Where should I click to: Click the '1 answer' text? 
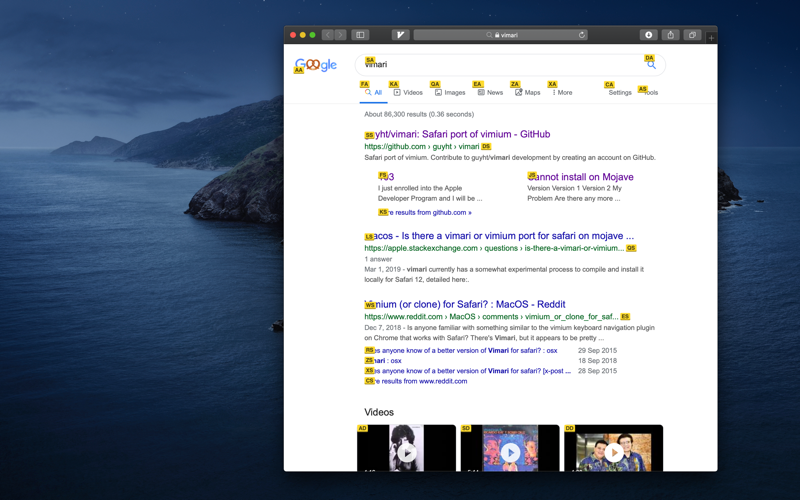[x=378, y=259]
